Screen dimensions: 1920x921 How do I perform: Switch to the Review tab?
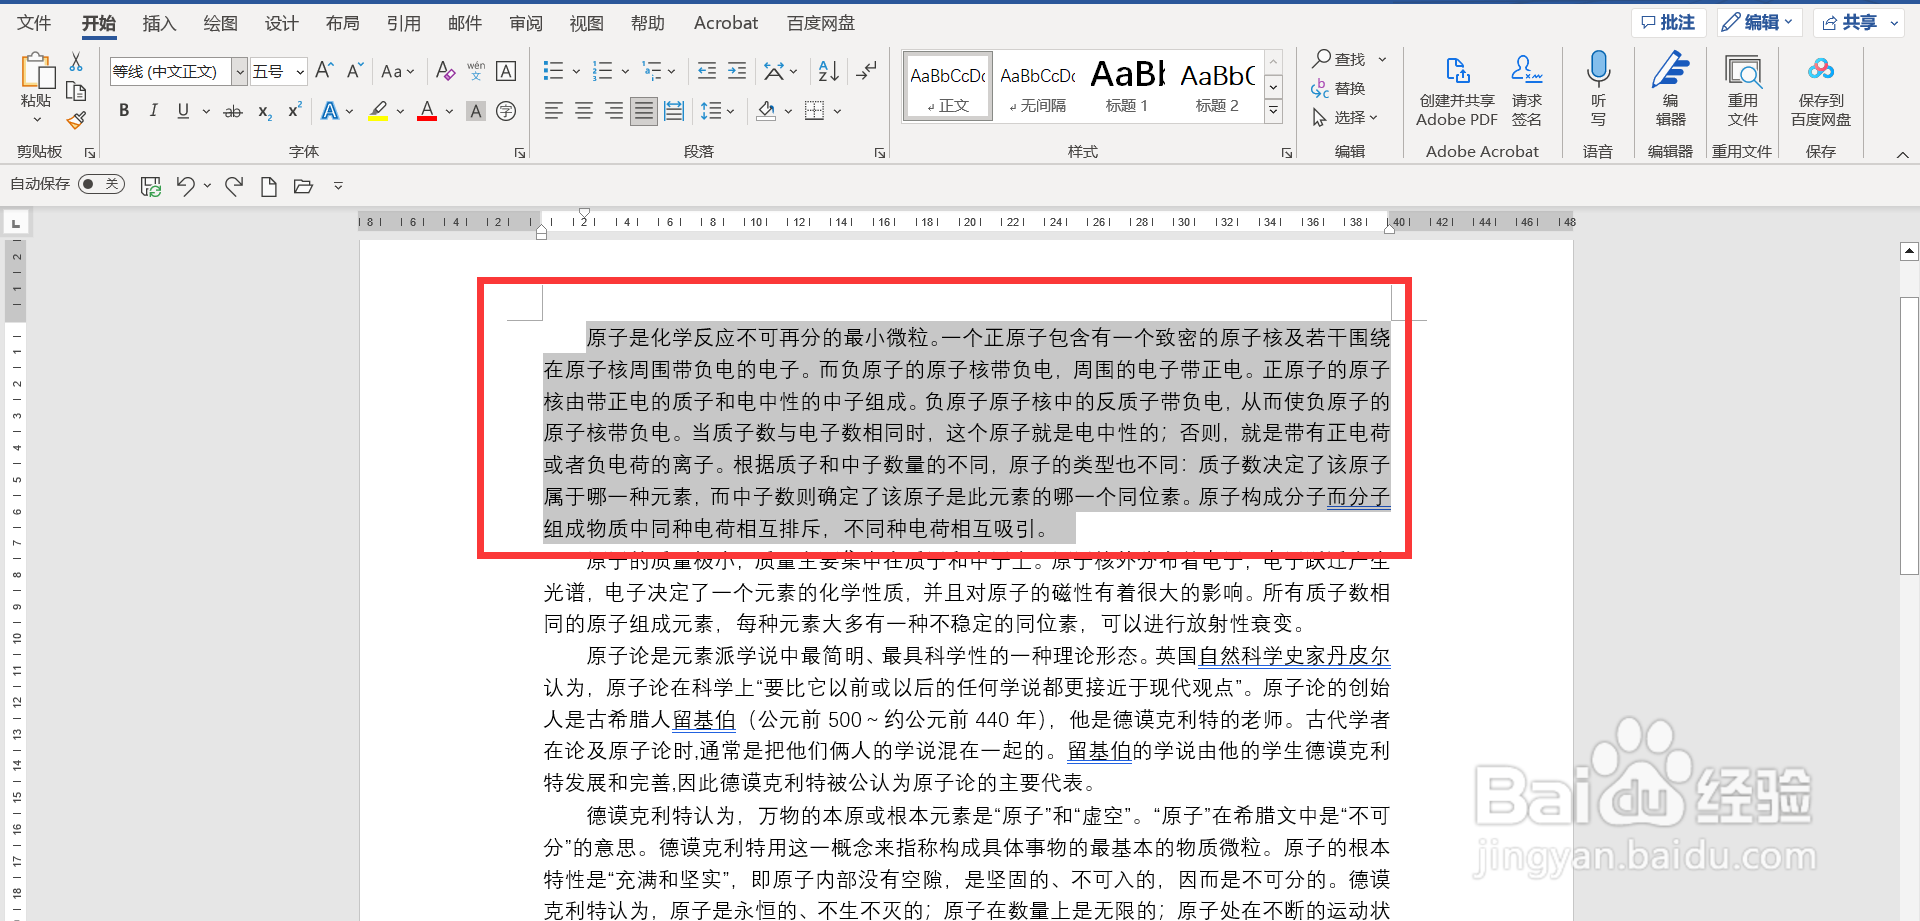pyautogui.click(x=525, y=23)
